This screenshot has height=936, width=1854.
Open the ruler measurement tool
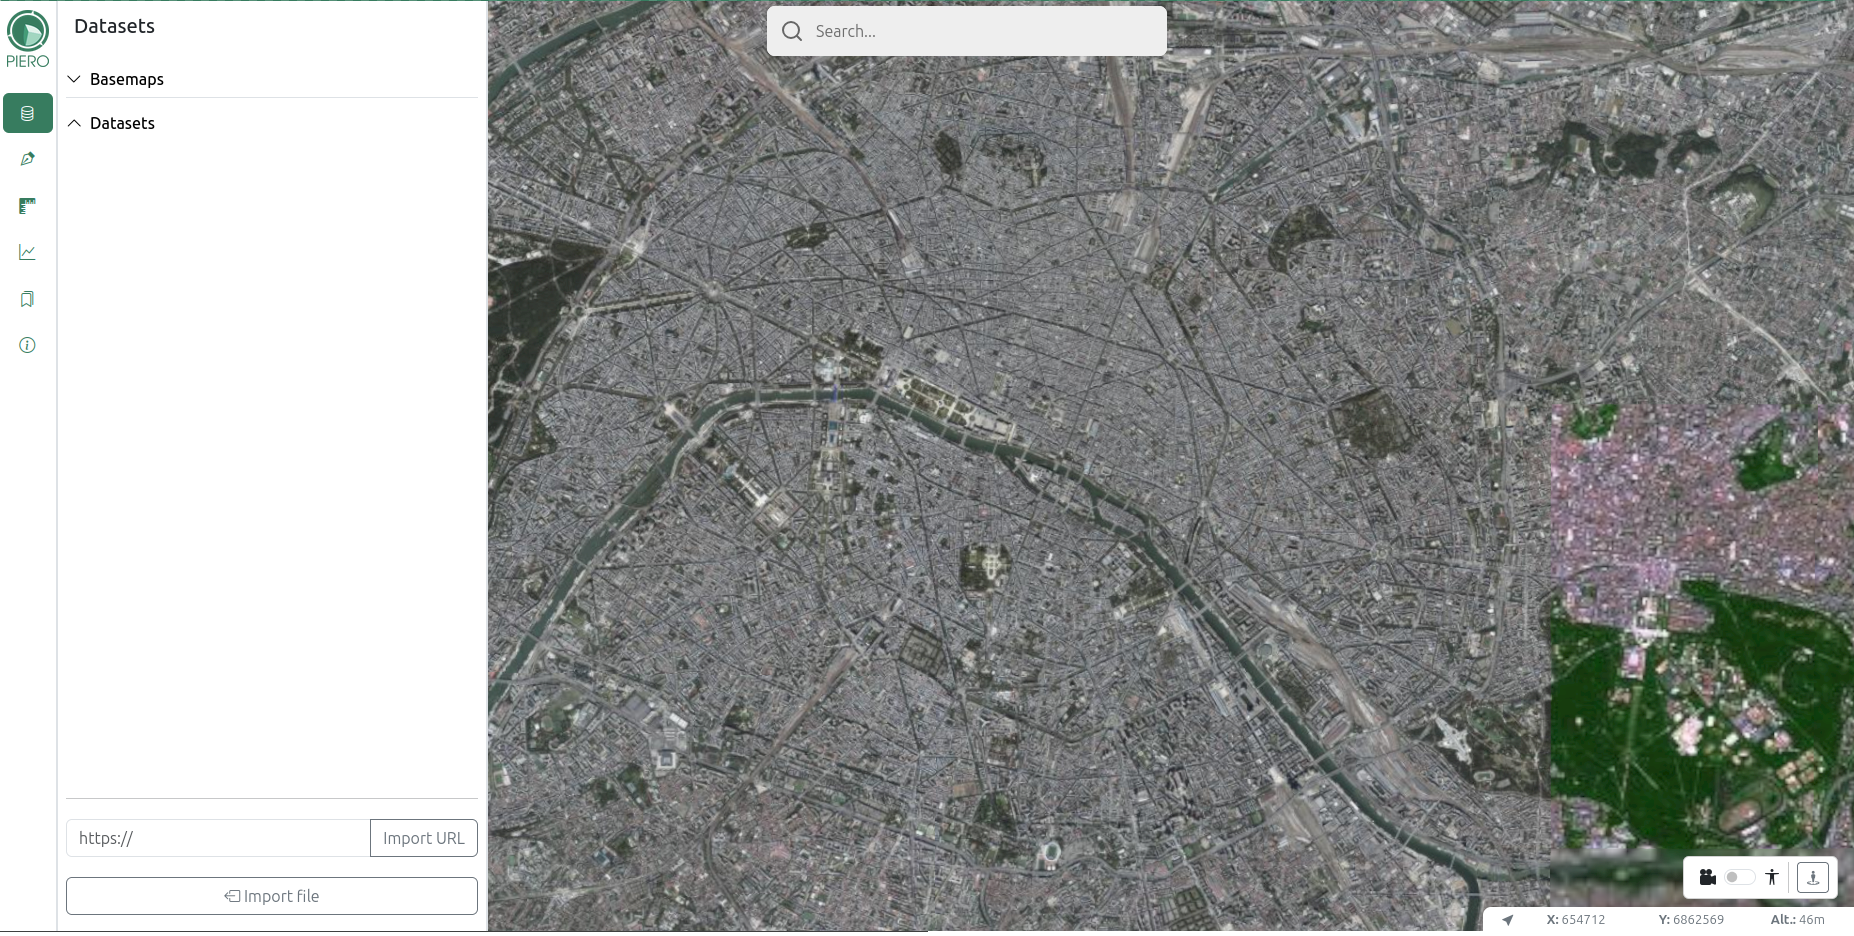pos(28,206)
